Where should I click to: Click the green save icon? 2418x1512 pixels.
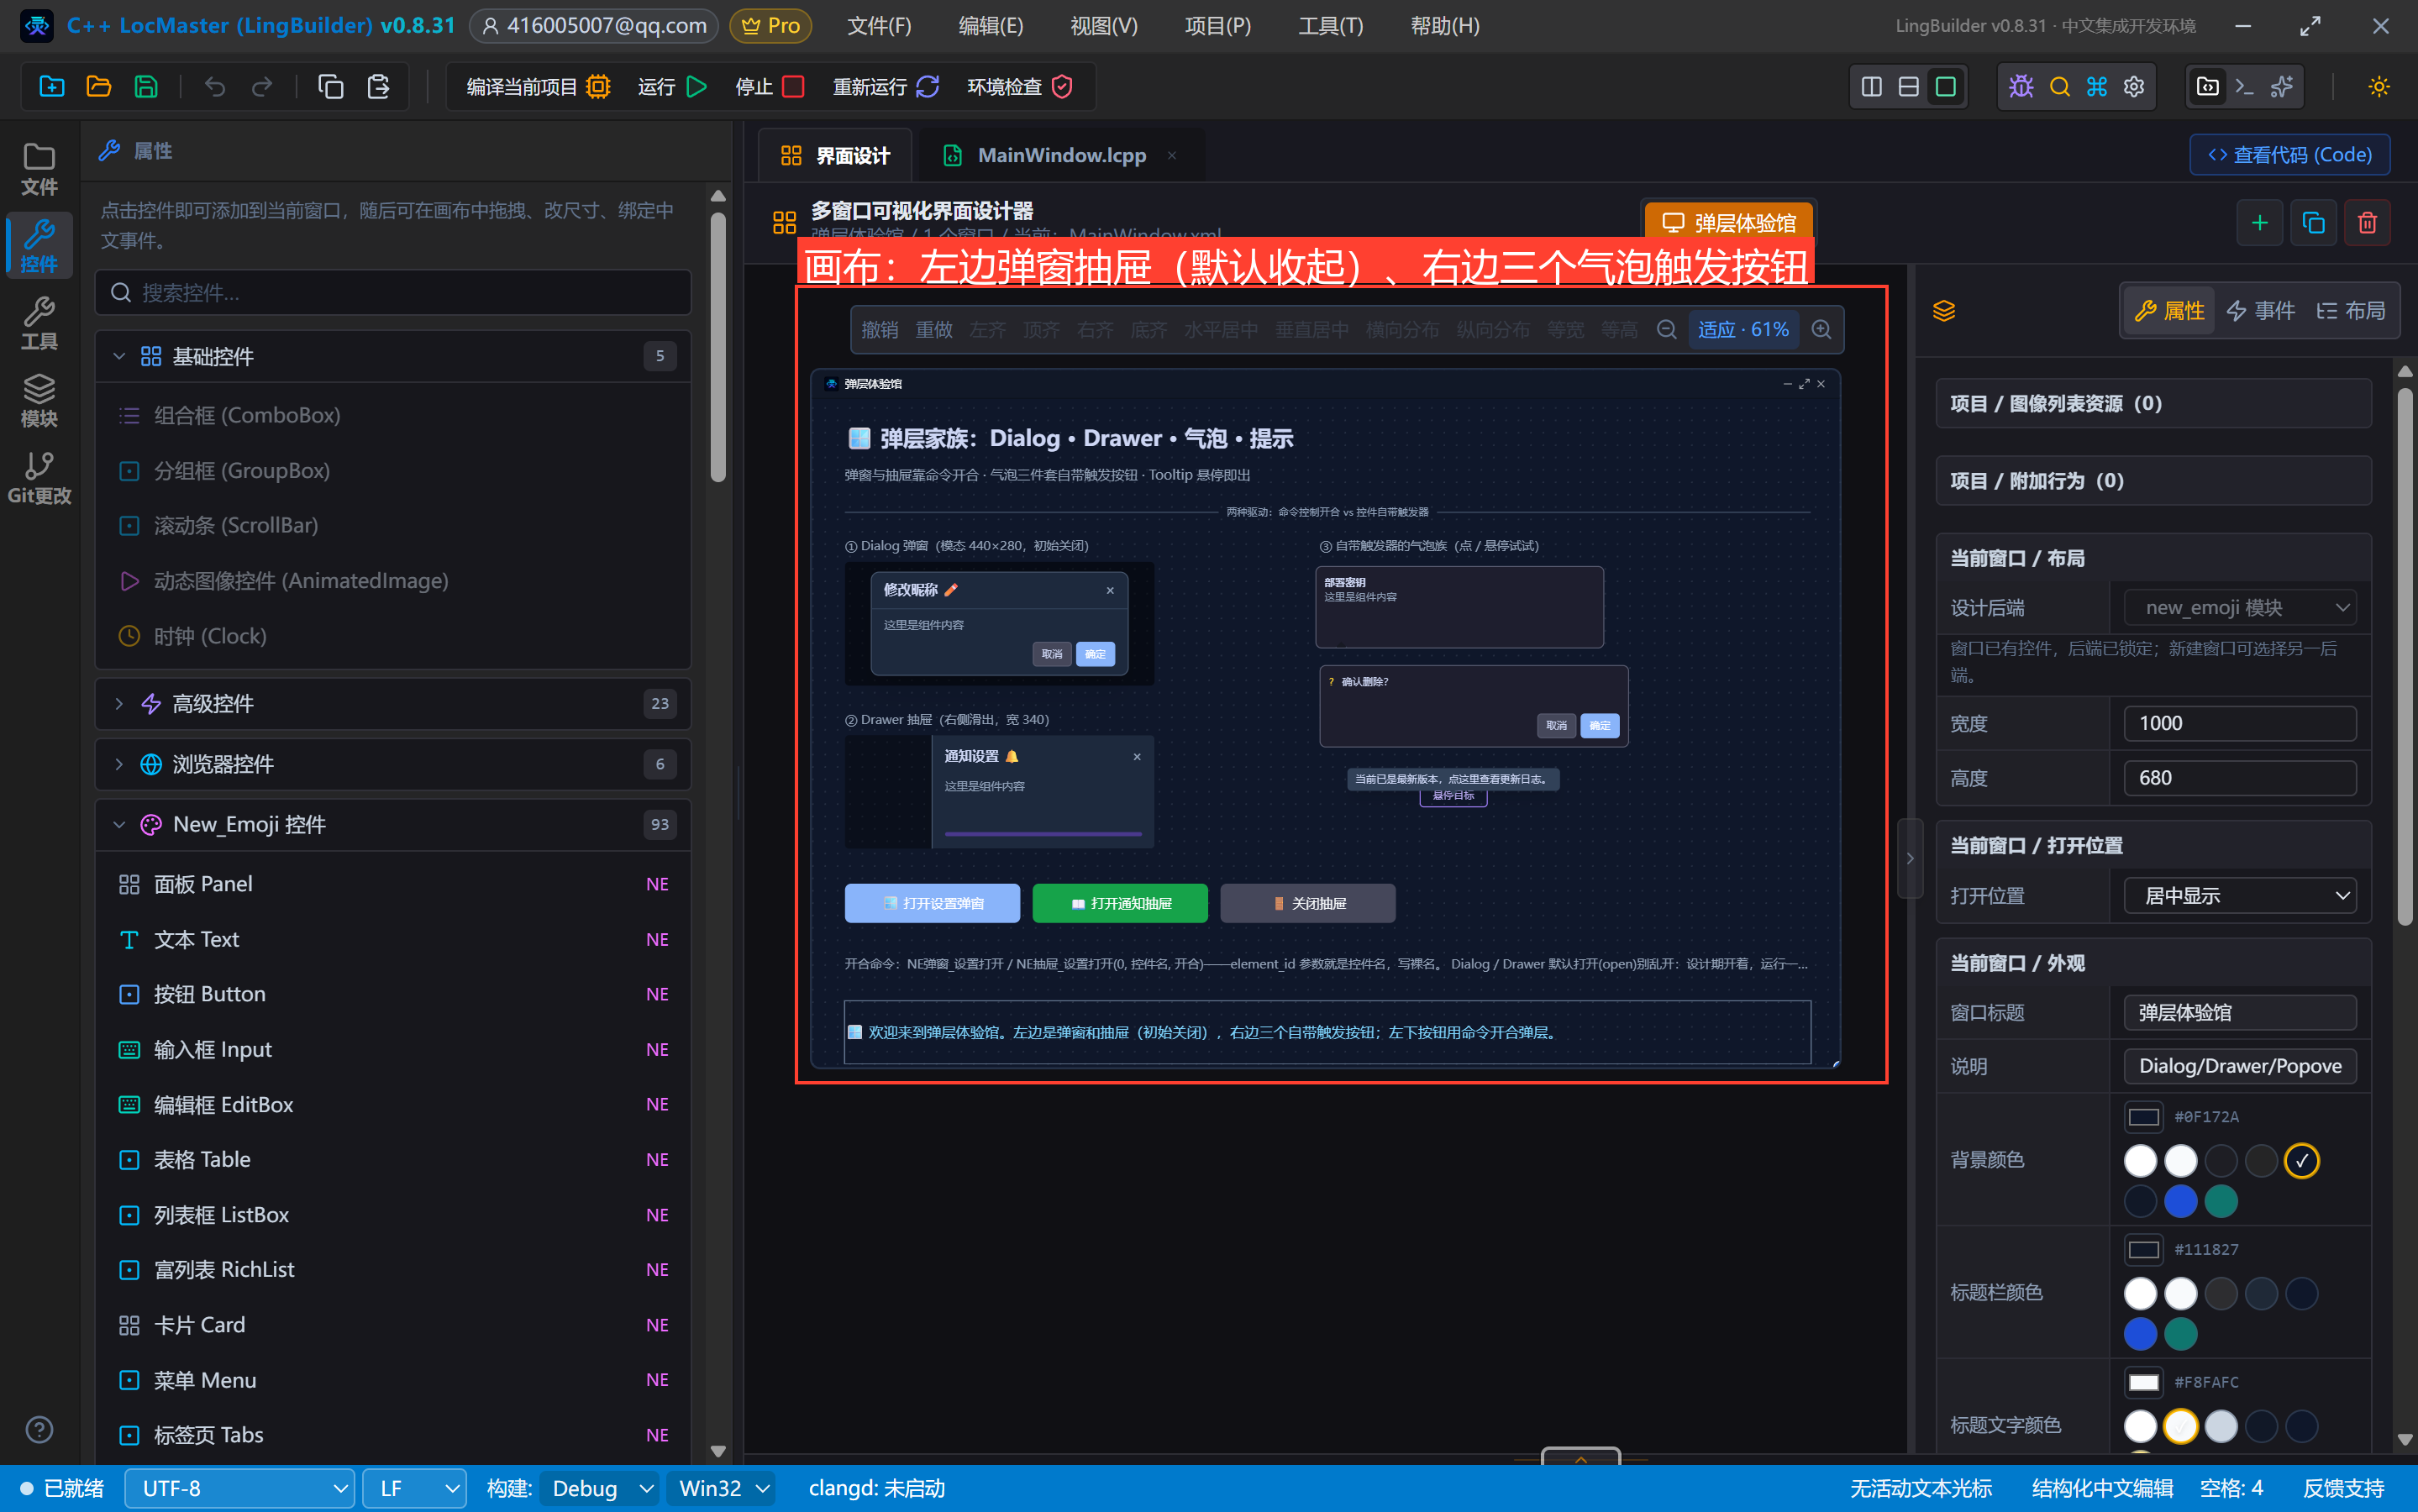pyautogui.click(x=146, y=87)
